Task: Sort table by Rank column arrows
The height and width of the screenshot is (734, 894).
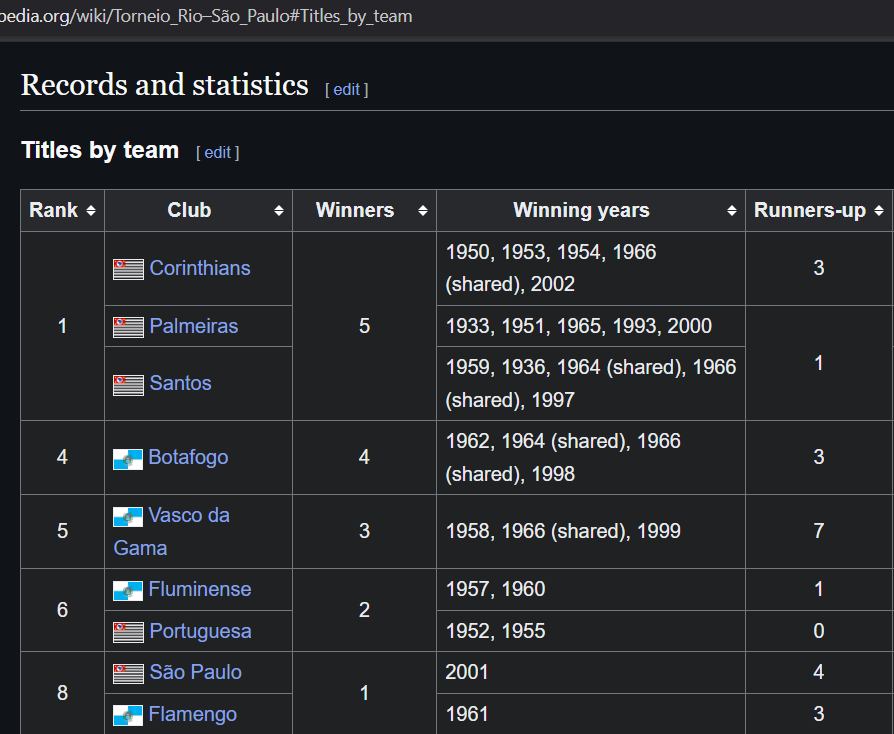Action: pyautogui.click(x=91, y=210)
